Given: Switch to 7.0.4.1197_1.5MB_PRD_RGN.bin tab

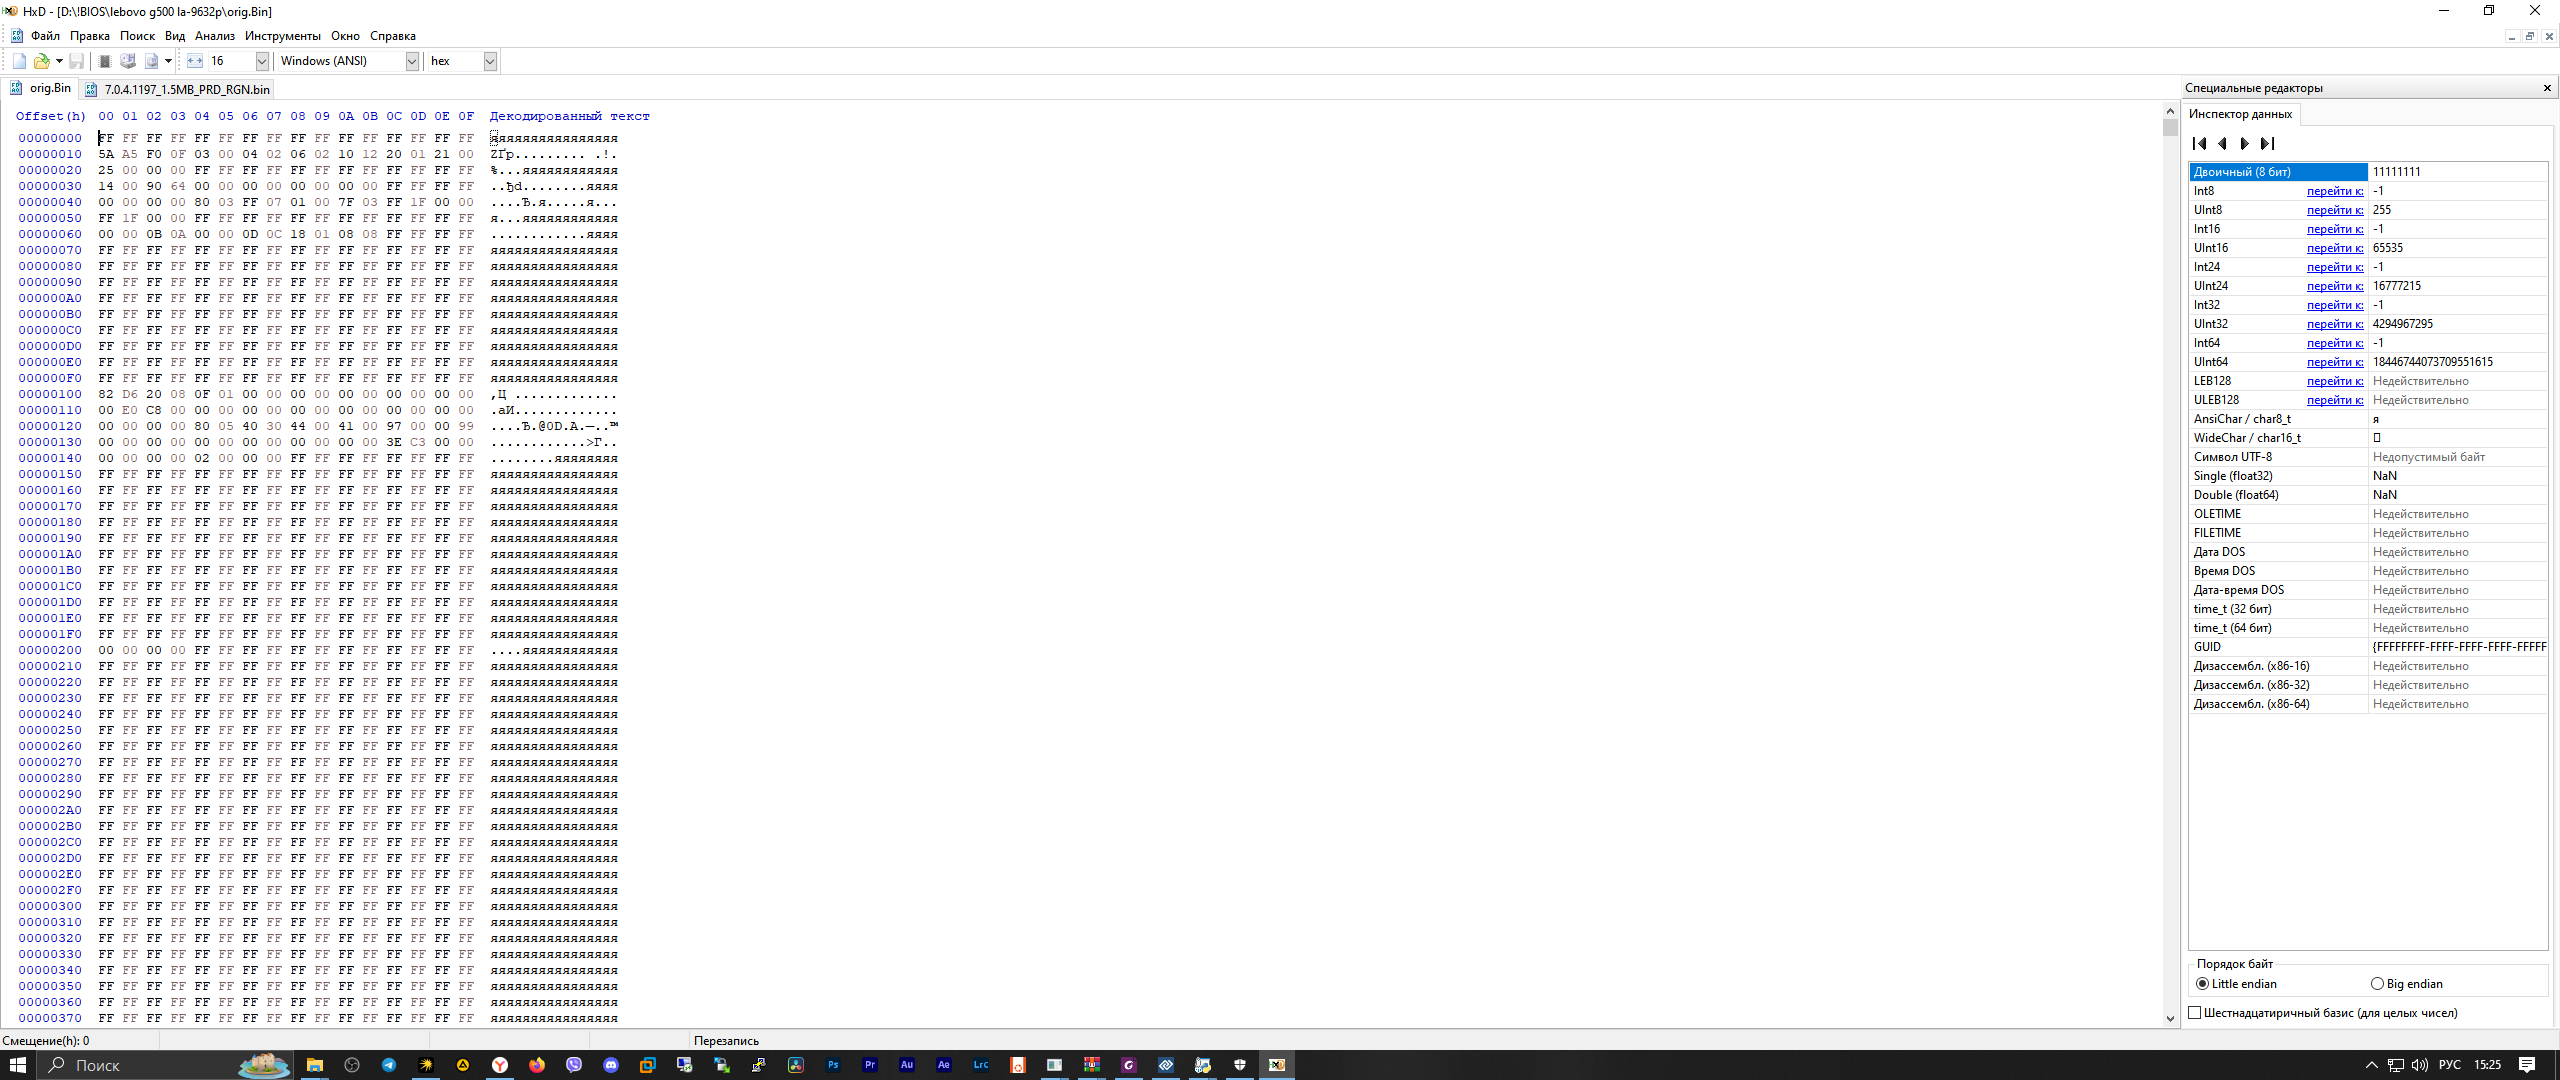Looking at the screenshot, I should click(186, 89).
